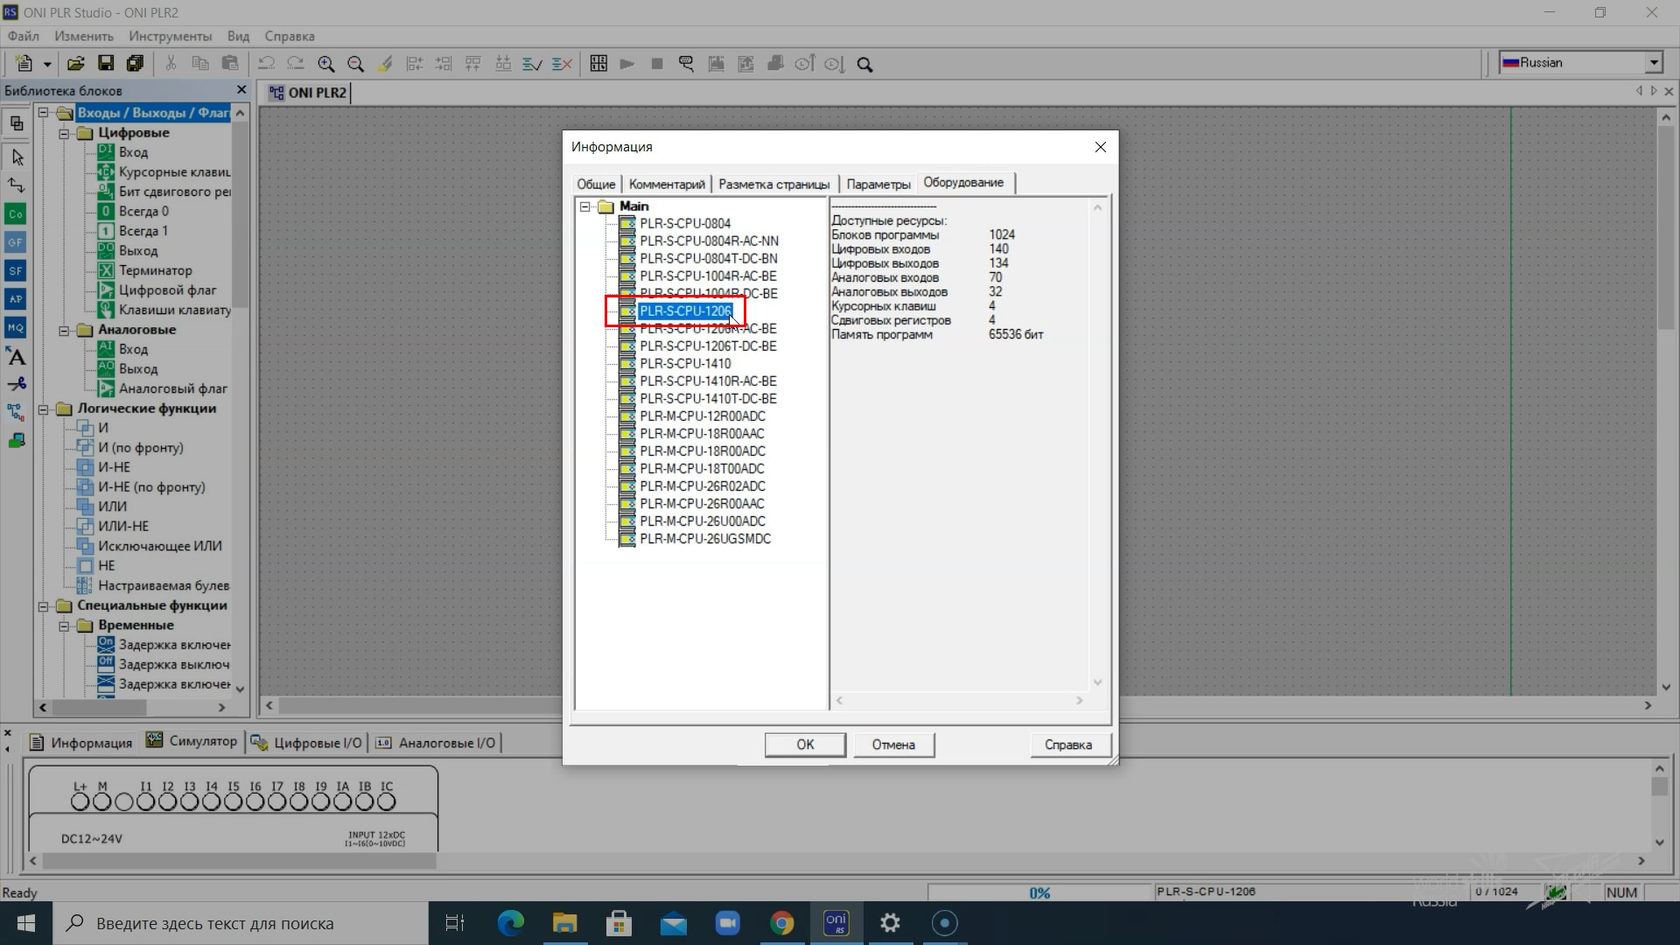Select PLR-S-CPU-1410 in the device tree
Image resolution: width=1680 pixels, height=945 pixels.
point(685,364)
